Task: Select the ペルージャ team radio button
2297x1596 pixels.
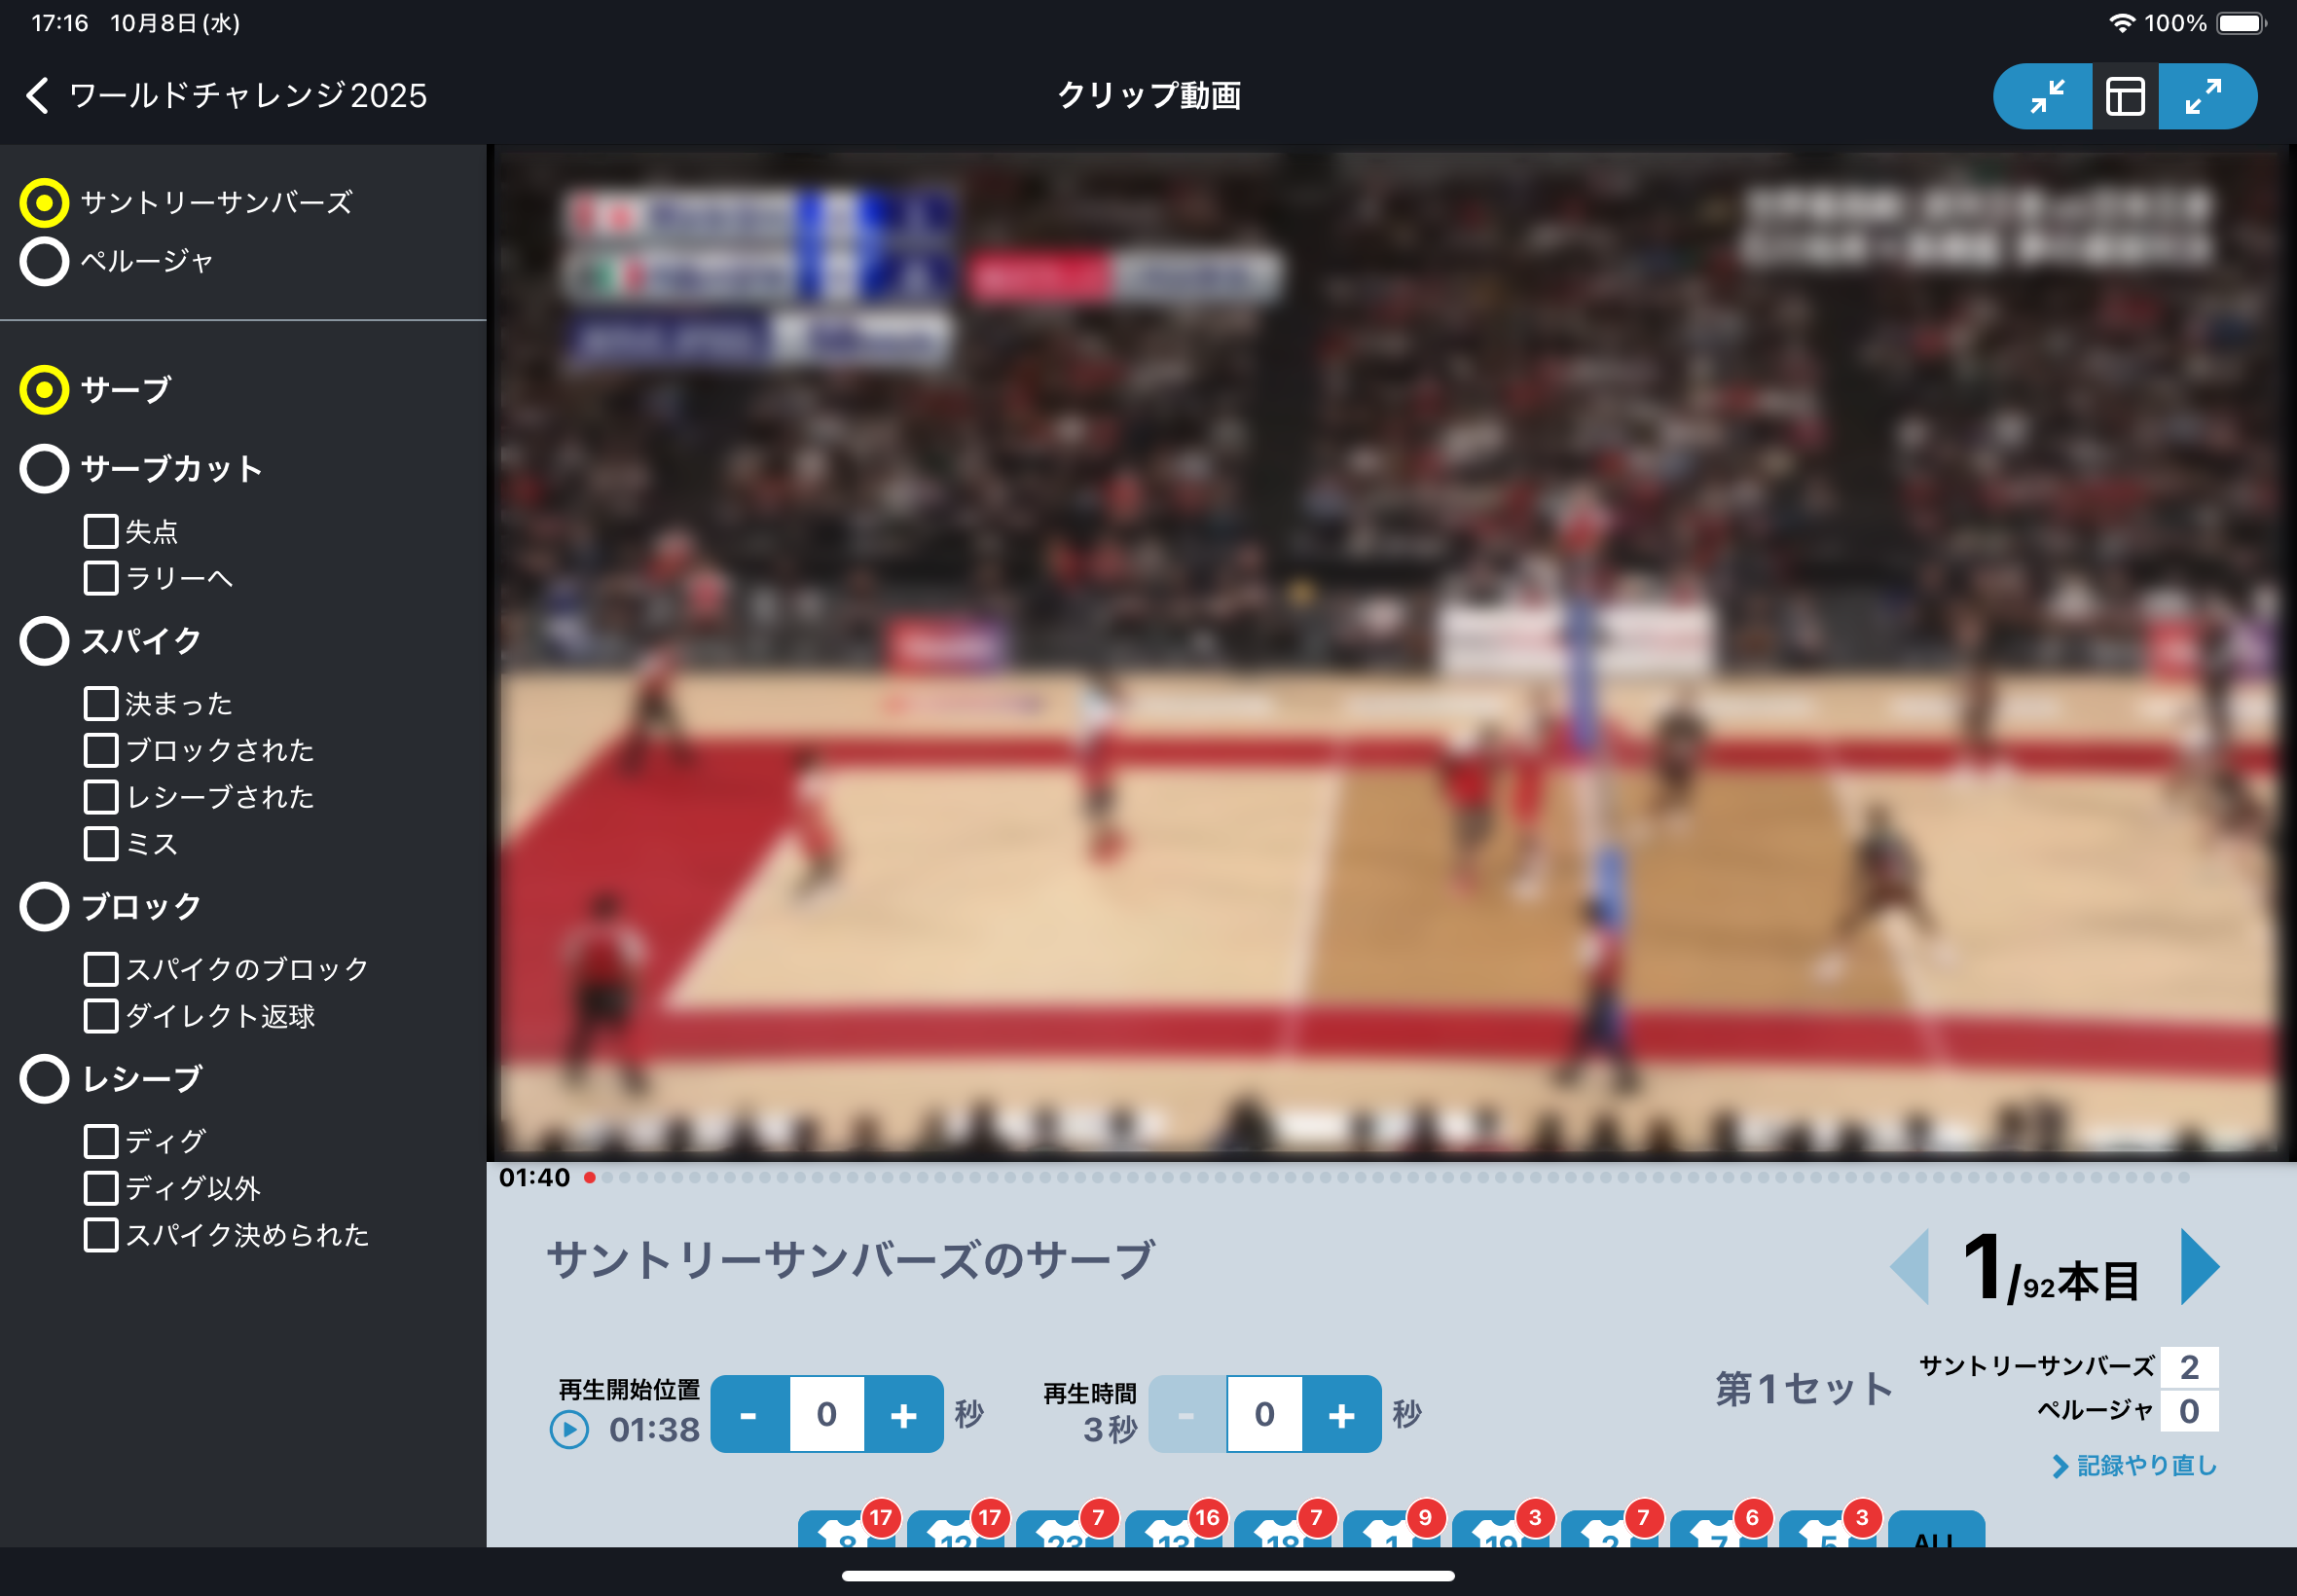Action: [44, 262]
